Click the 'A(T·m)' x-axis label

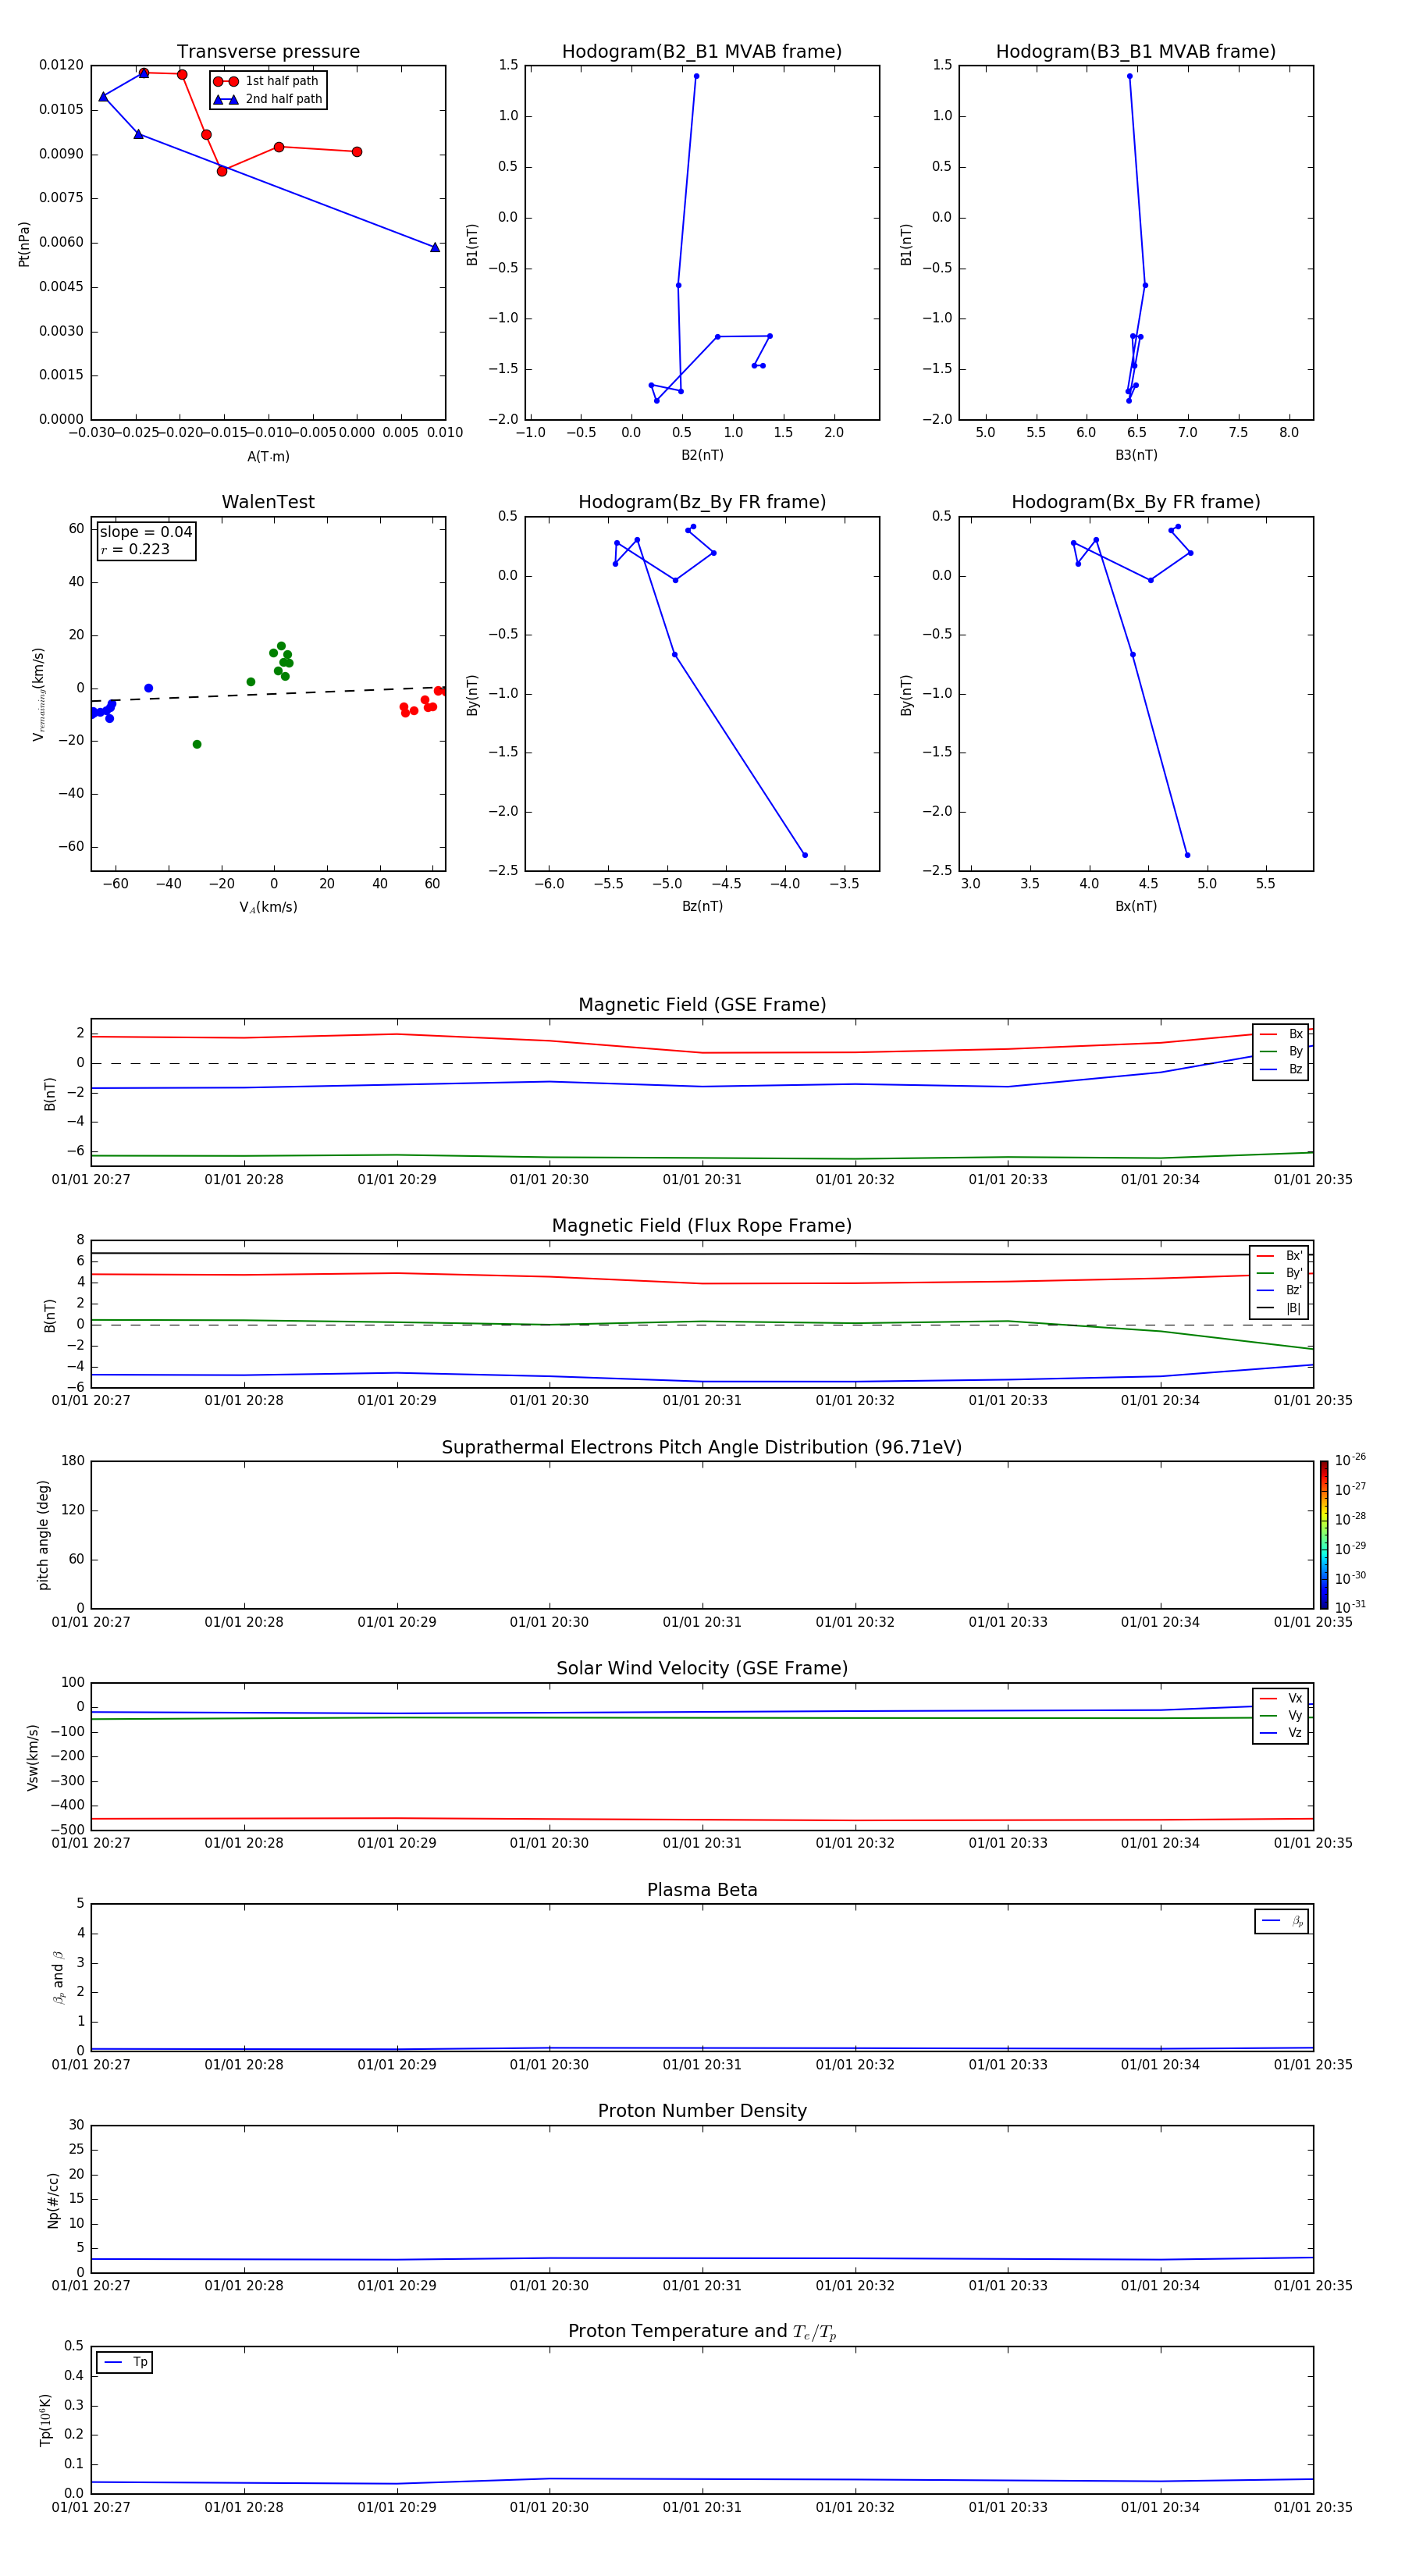click(268, 457)
